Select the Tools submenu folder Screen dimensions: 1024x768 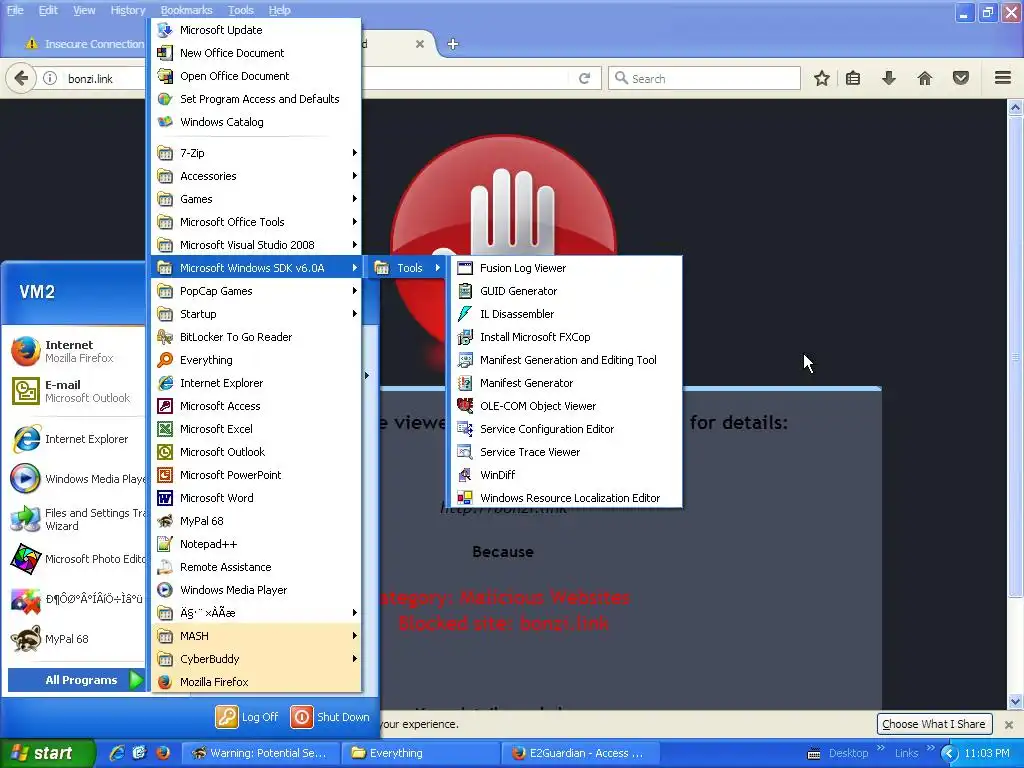(408, 268)
